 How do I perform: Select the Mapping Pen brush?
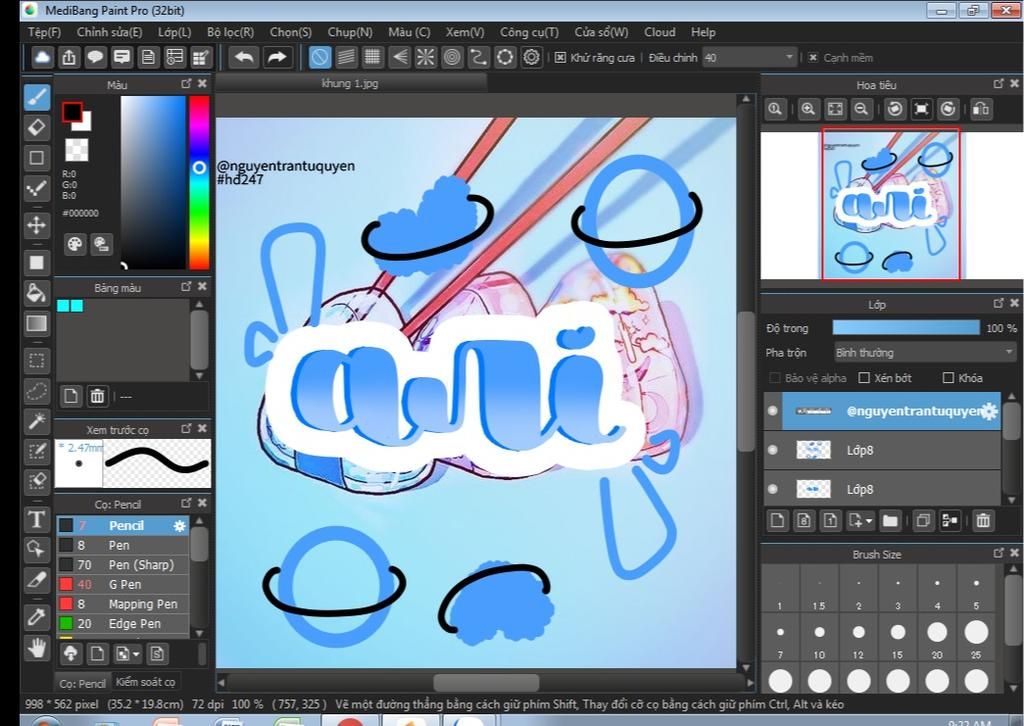123,604
